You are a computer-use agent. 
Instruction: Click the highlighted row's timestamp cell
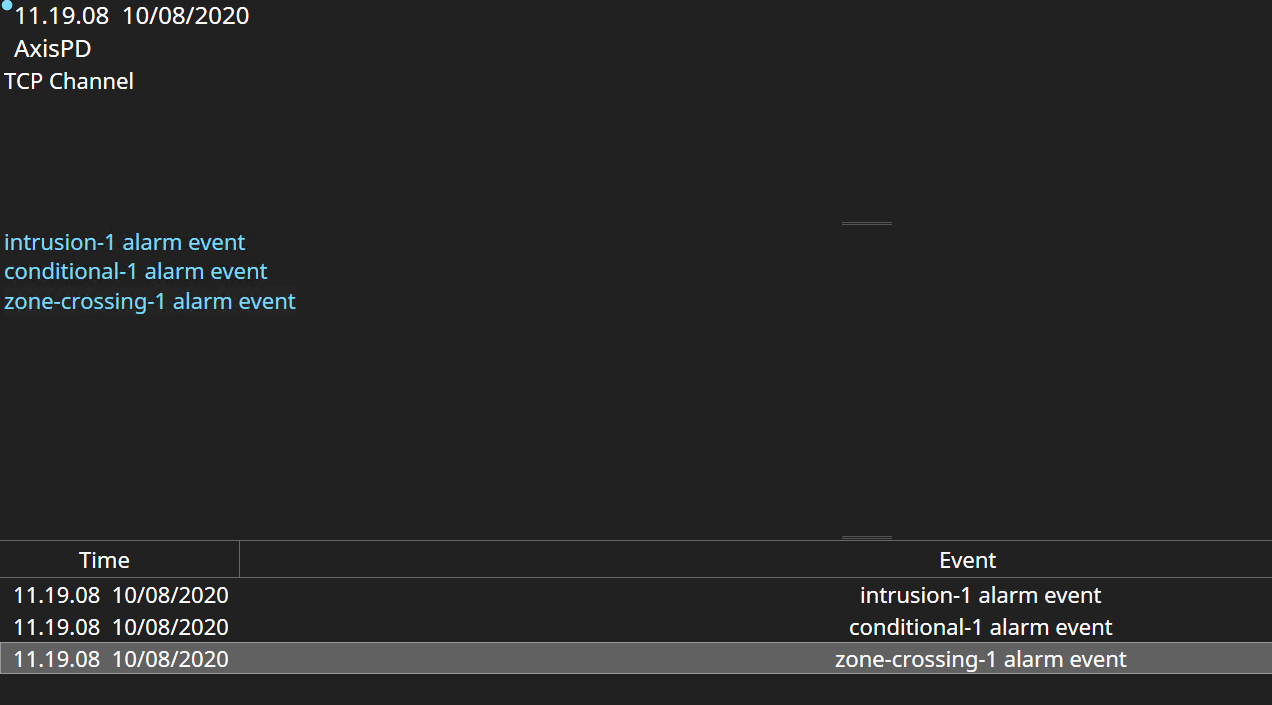[x=121, y=660]
